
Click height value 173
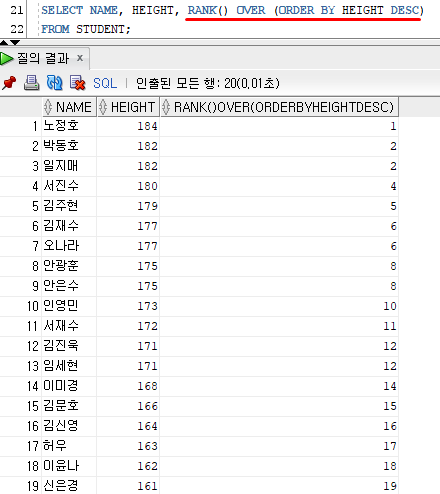pyautogui.click(x=147, y=306)
